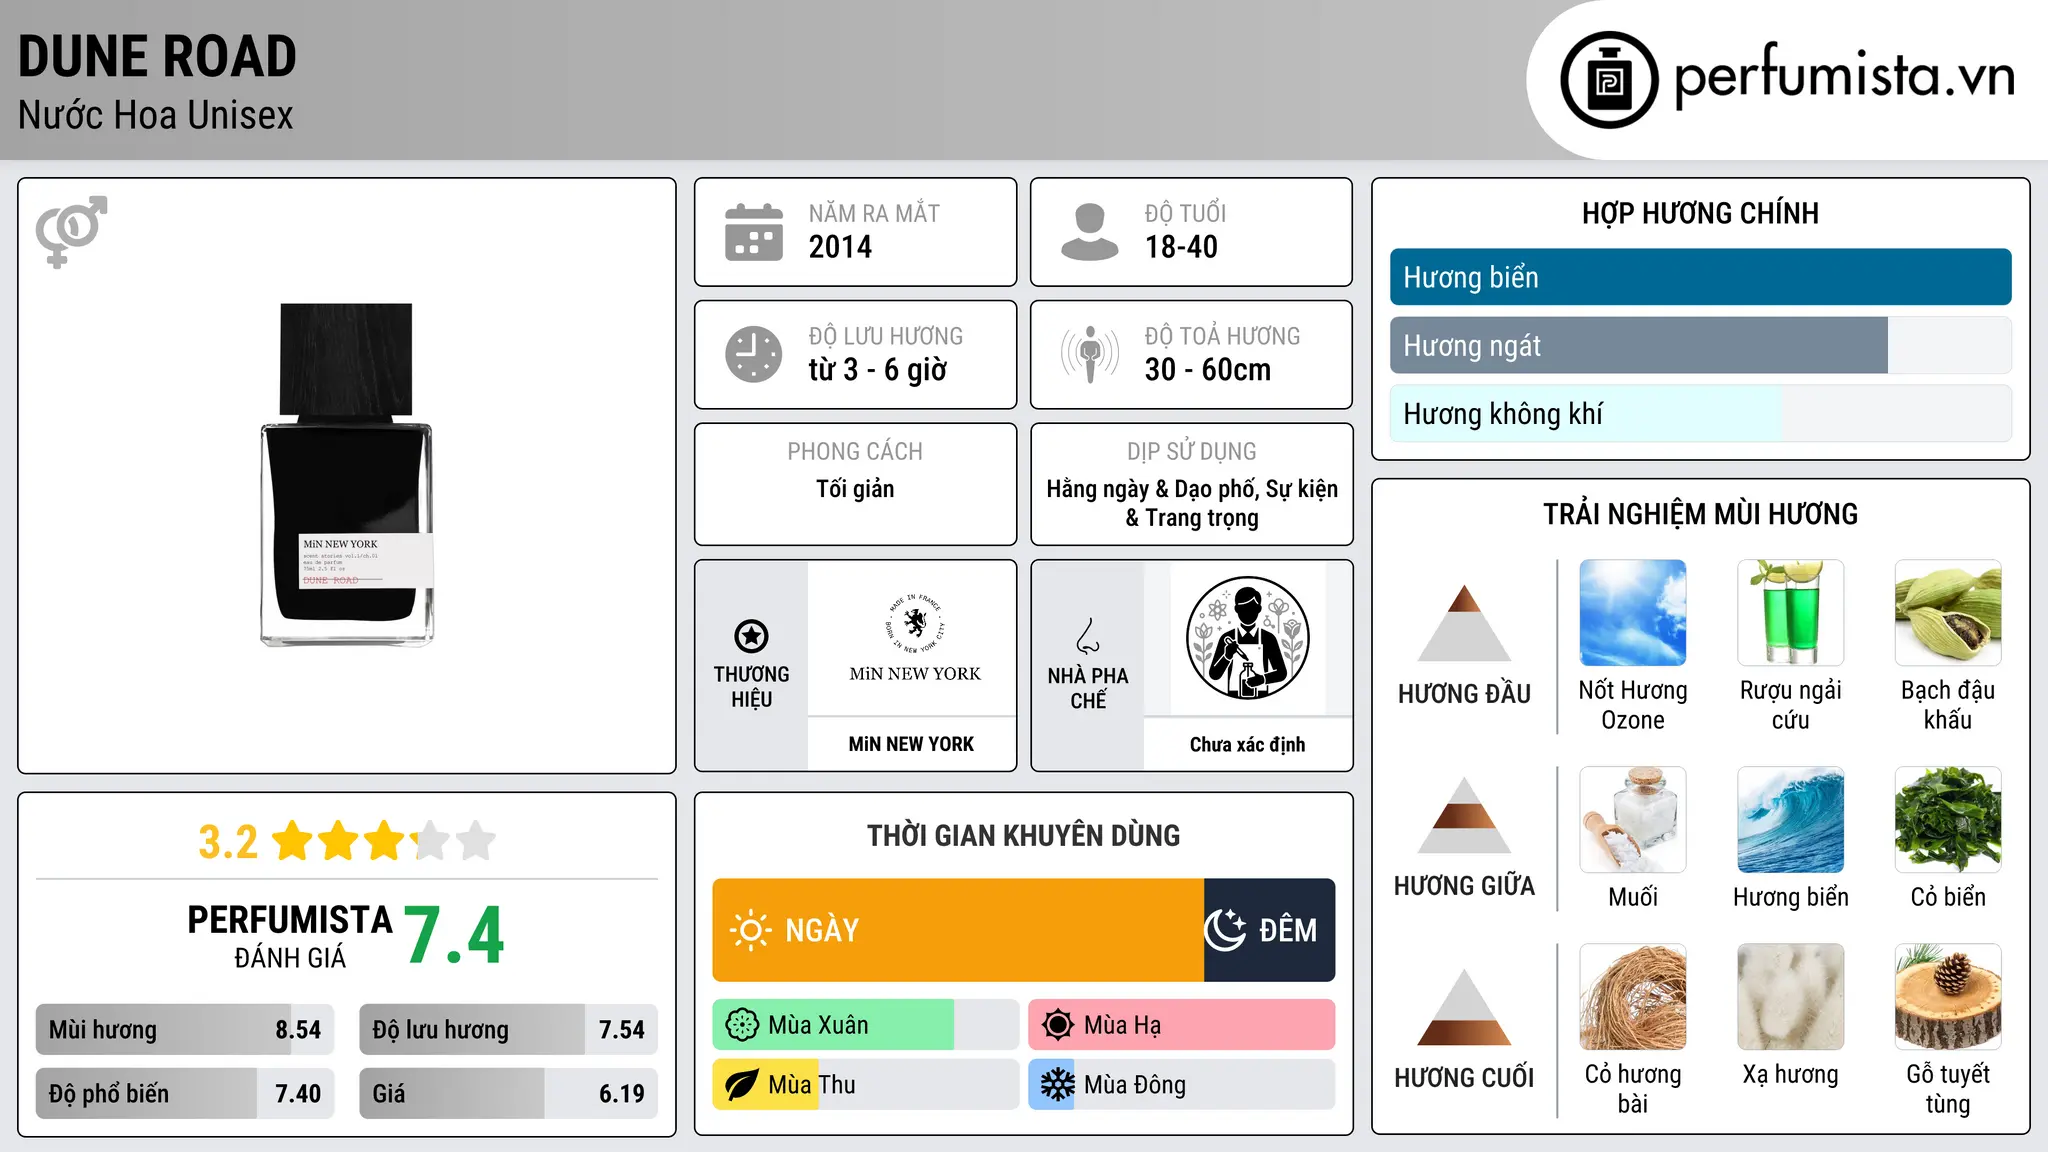The image size is (2048, 1152).
Task: Click the nose icon above Nhà pha chế
Action: pos(1088,636)
